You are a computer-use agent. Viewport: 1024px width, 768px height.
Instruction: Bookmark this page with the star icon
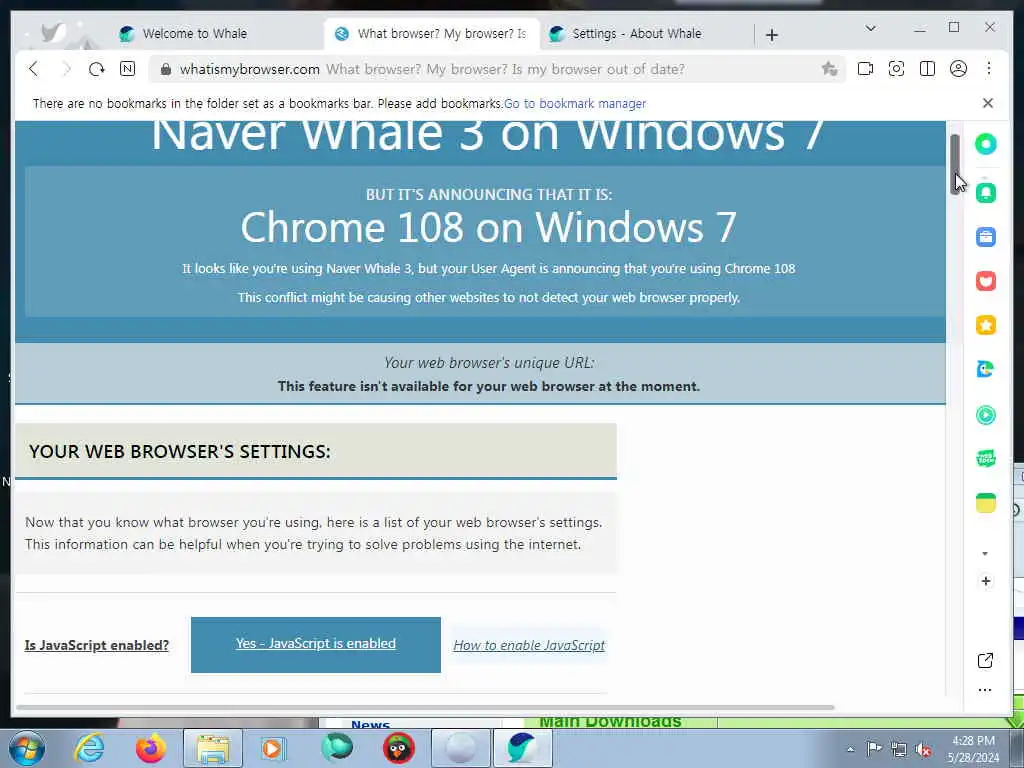pos(829,69)
